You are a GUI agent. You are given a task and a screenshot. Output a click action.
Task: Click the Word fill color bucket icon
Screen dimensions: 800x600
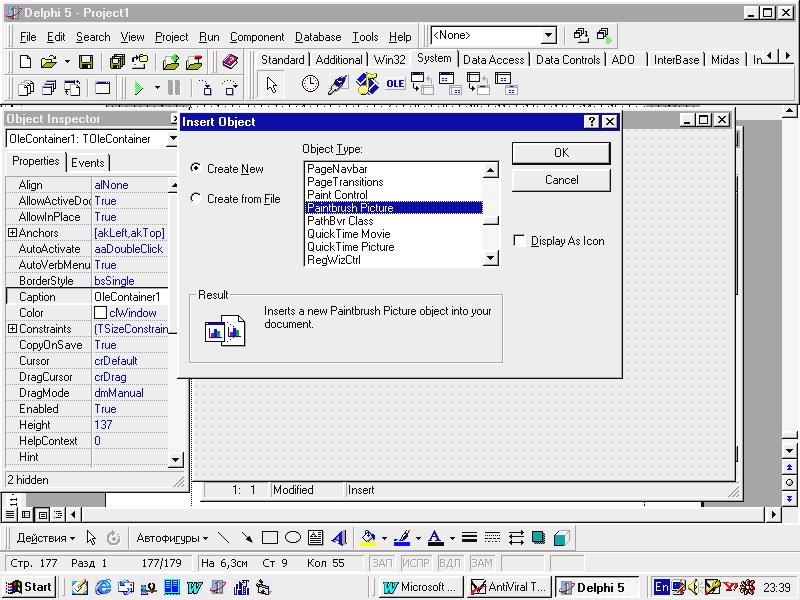(368, 538)
